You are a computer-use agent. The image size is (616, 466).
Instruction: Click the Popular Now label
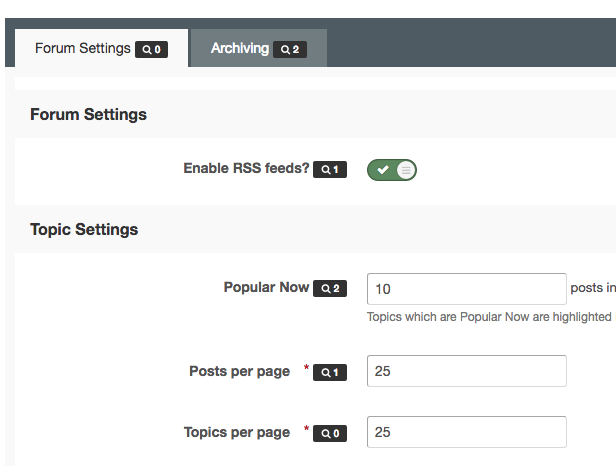click(266, 287)
